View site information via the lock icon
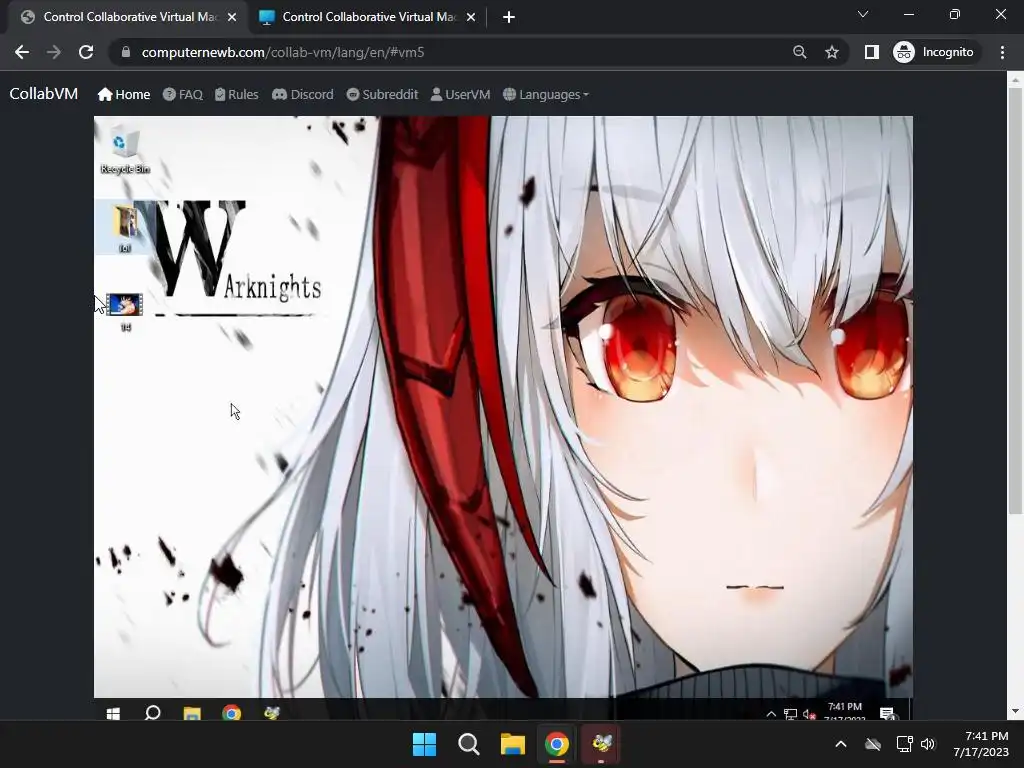This screenshot has height=768, width=1024. (x=126, y=52)
